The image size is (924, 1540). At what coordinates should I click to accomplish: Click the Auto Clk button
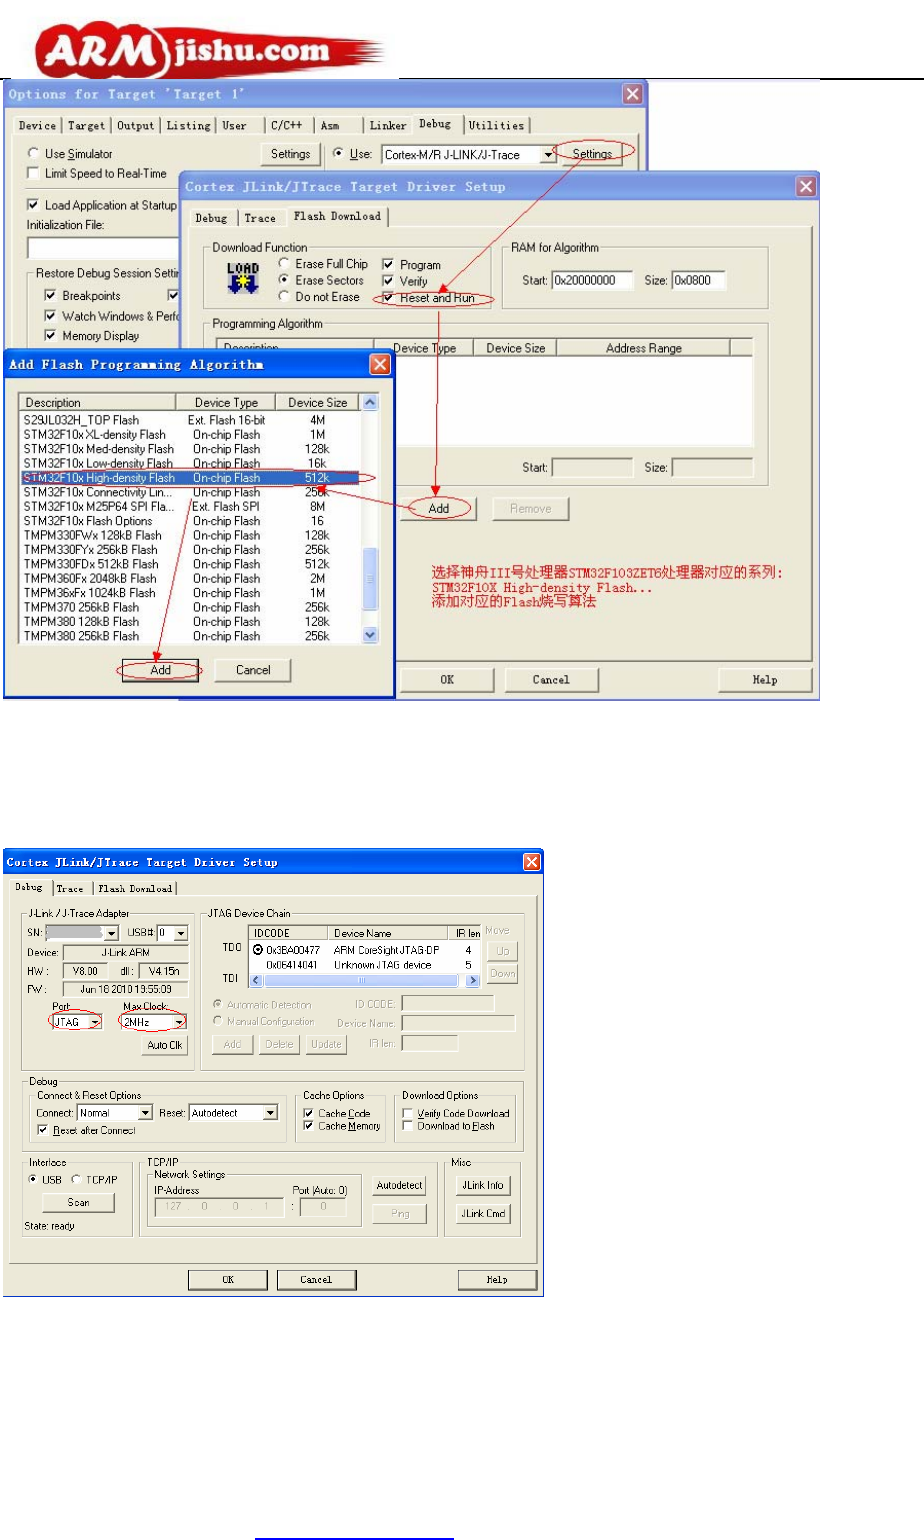164,1045
